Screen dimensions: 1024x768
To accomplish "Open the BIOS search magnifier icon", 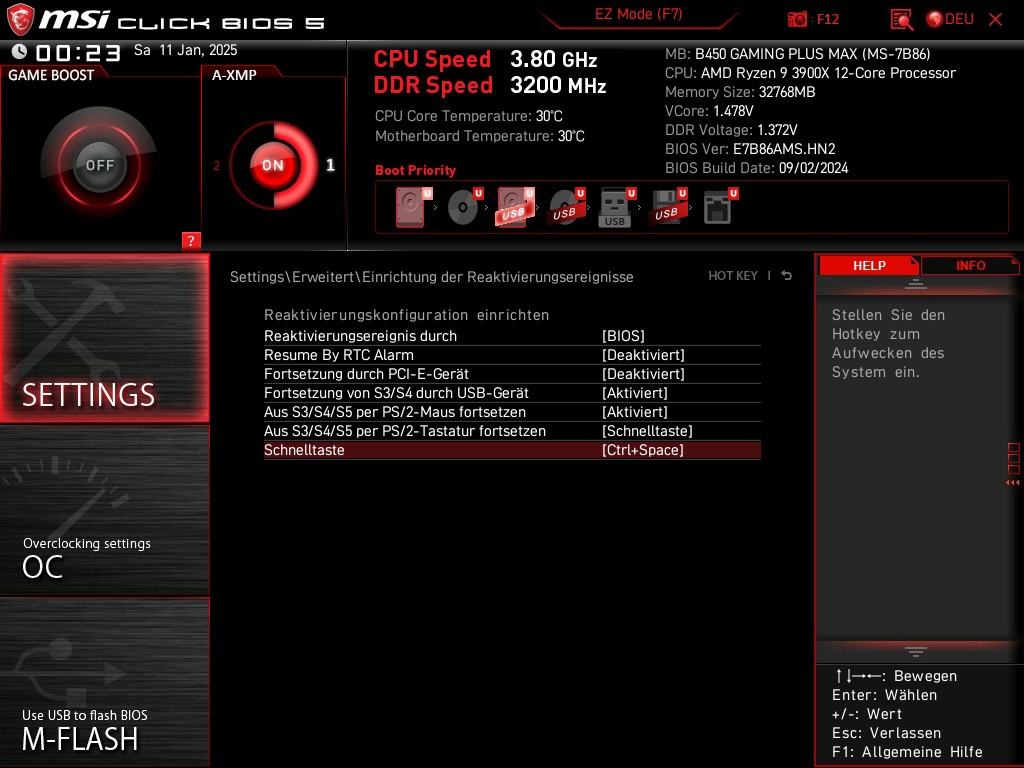I will tap(902, 20).
